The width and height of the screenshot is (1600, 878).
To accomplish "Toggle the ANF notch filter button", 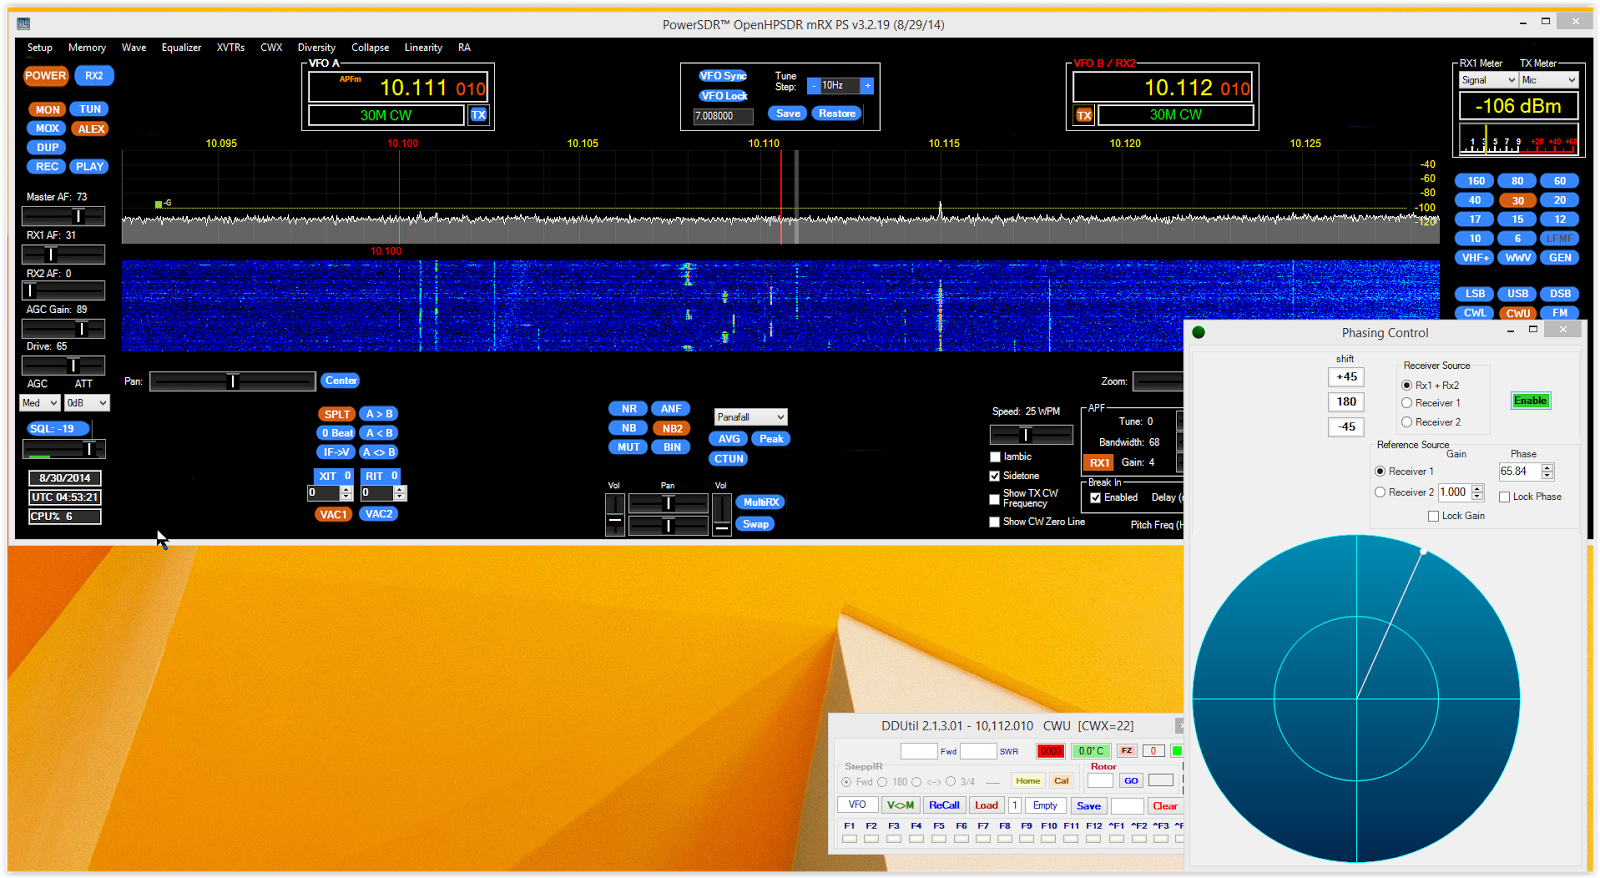I will [x=671, y=409].
